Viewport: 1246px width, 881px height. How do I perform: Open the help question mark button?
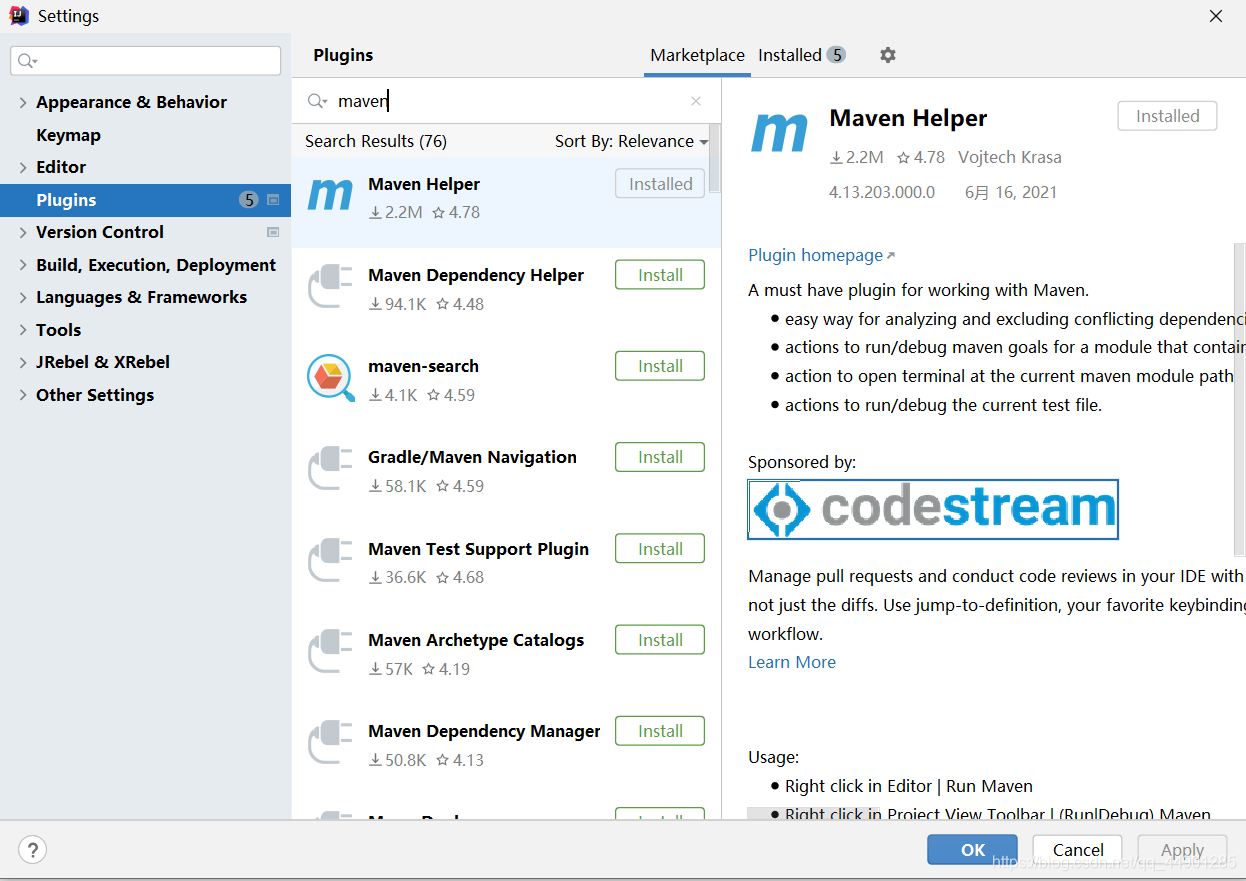(33, 850)
